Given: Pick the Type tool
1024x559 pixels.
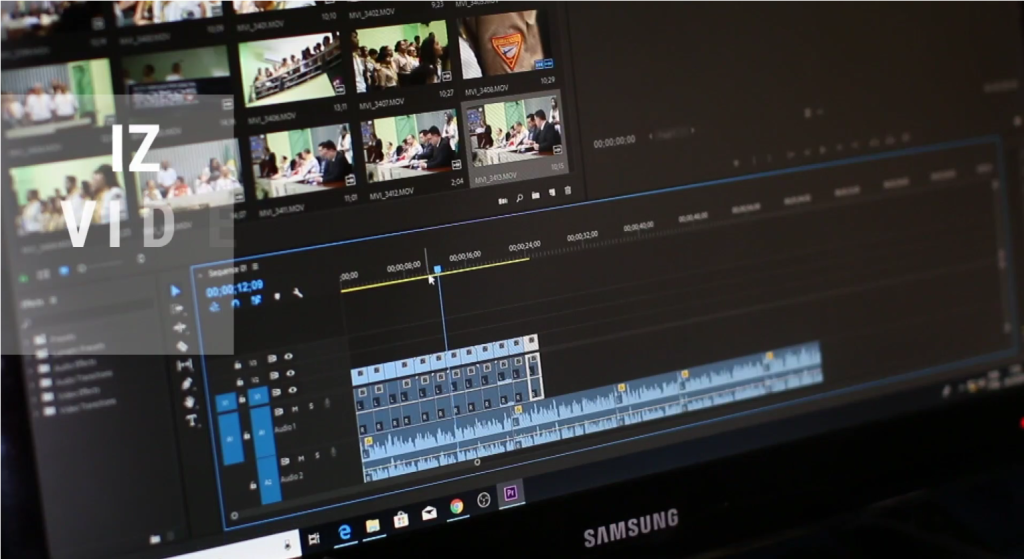Looking at the screenshot, I should [191, 420].
